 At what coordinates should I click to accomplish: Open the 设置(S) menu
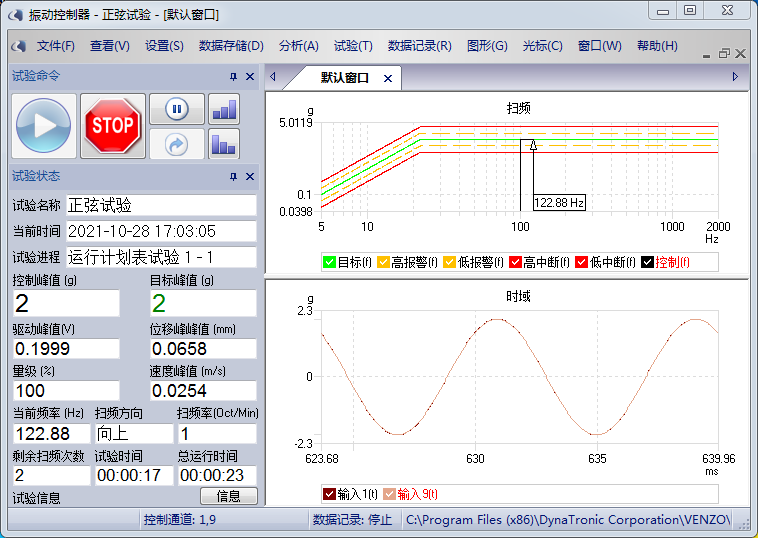click(164, 46)
